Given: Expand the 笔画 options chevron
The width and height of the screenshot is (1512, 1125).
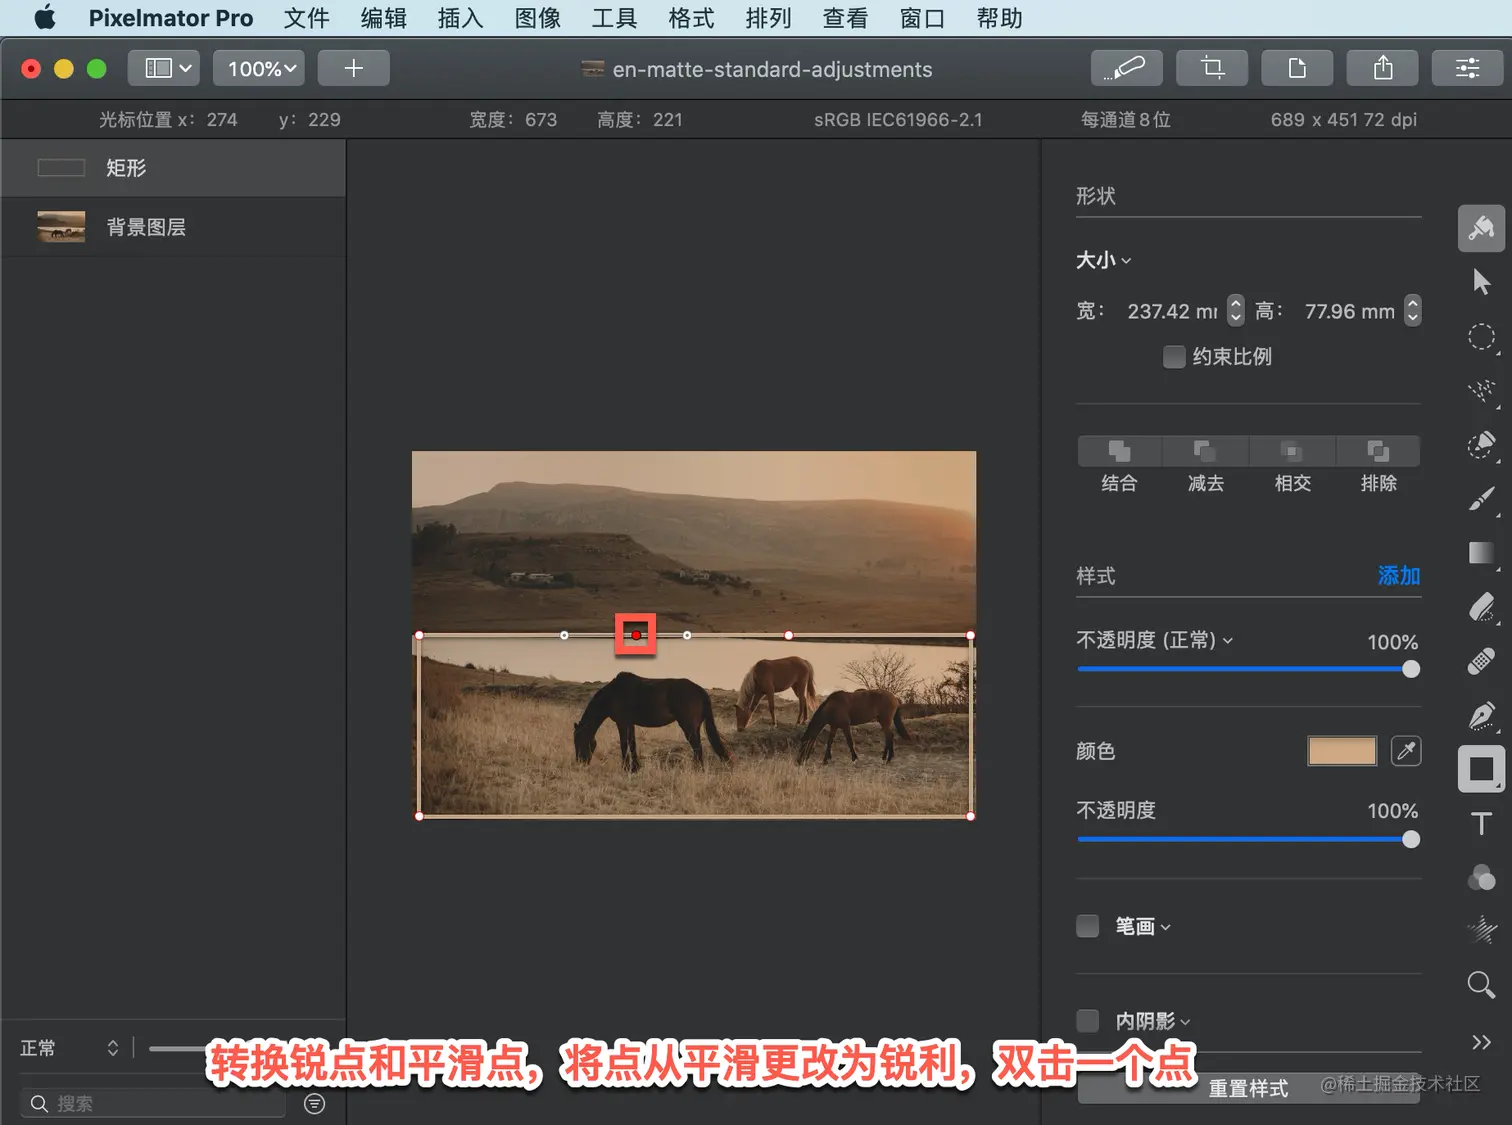Looking at the screenshot, I should [x=1165, y=927].
